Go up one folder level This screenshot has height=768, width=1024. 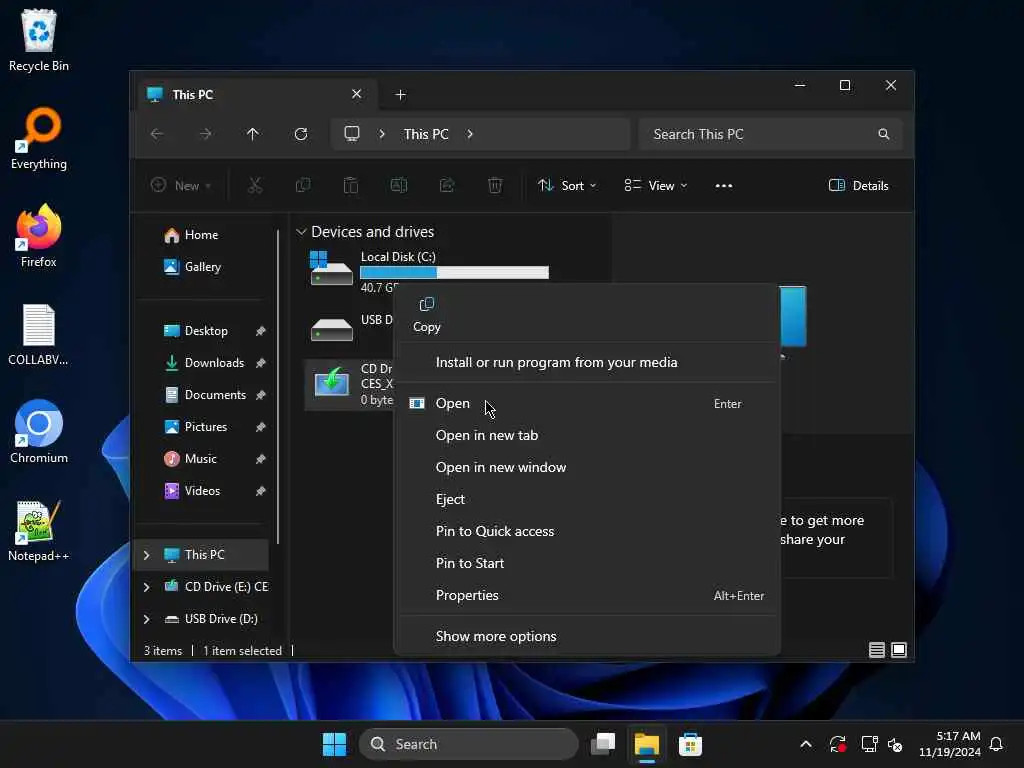(253, 134)
